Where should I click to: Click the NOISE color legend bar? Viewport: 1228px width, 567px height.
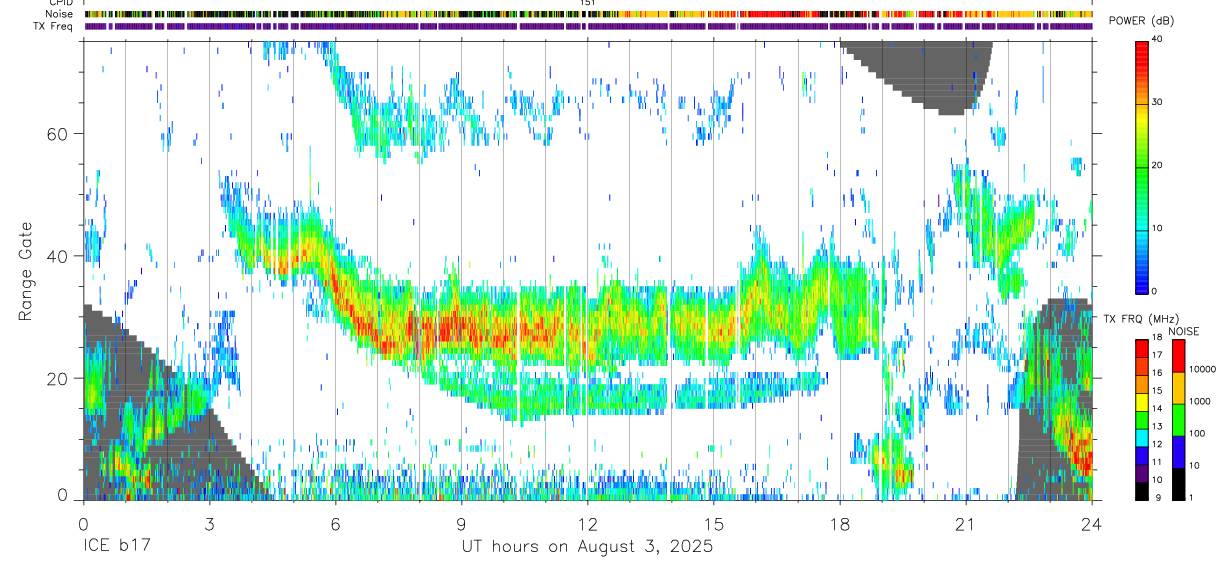[1177, 419]
